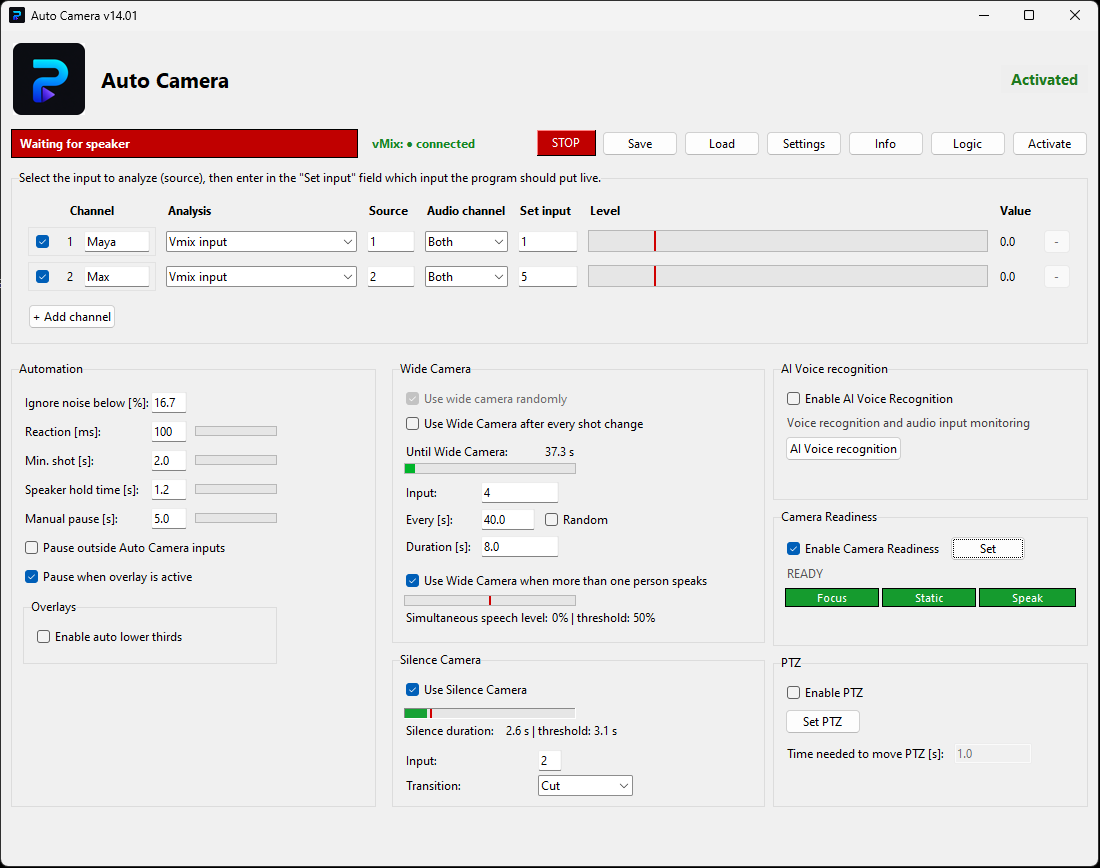Open the Info window
Screen dimensions: 1100x868
click(x=885, y=144)
